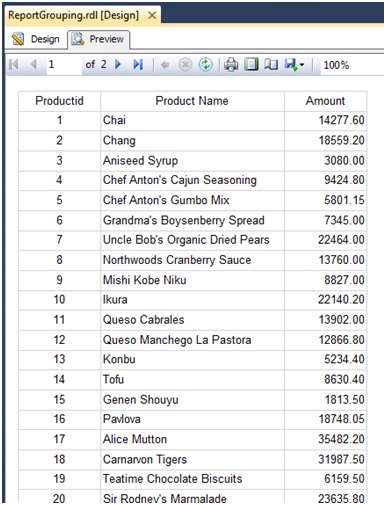Go to previous report page
Image resolution: width=386 pixels, height=505 pixels.
(x=33, y=64)
